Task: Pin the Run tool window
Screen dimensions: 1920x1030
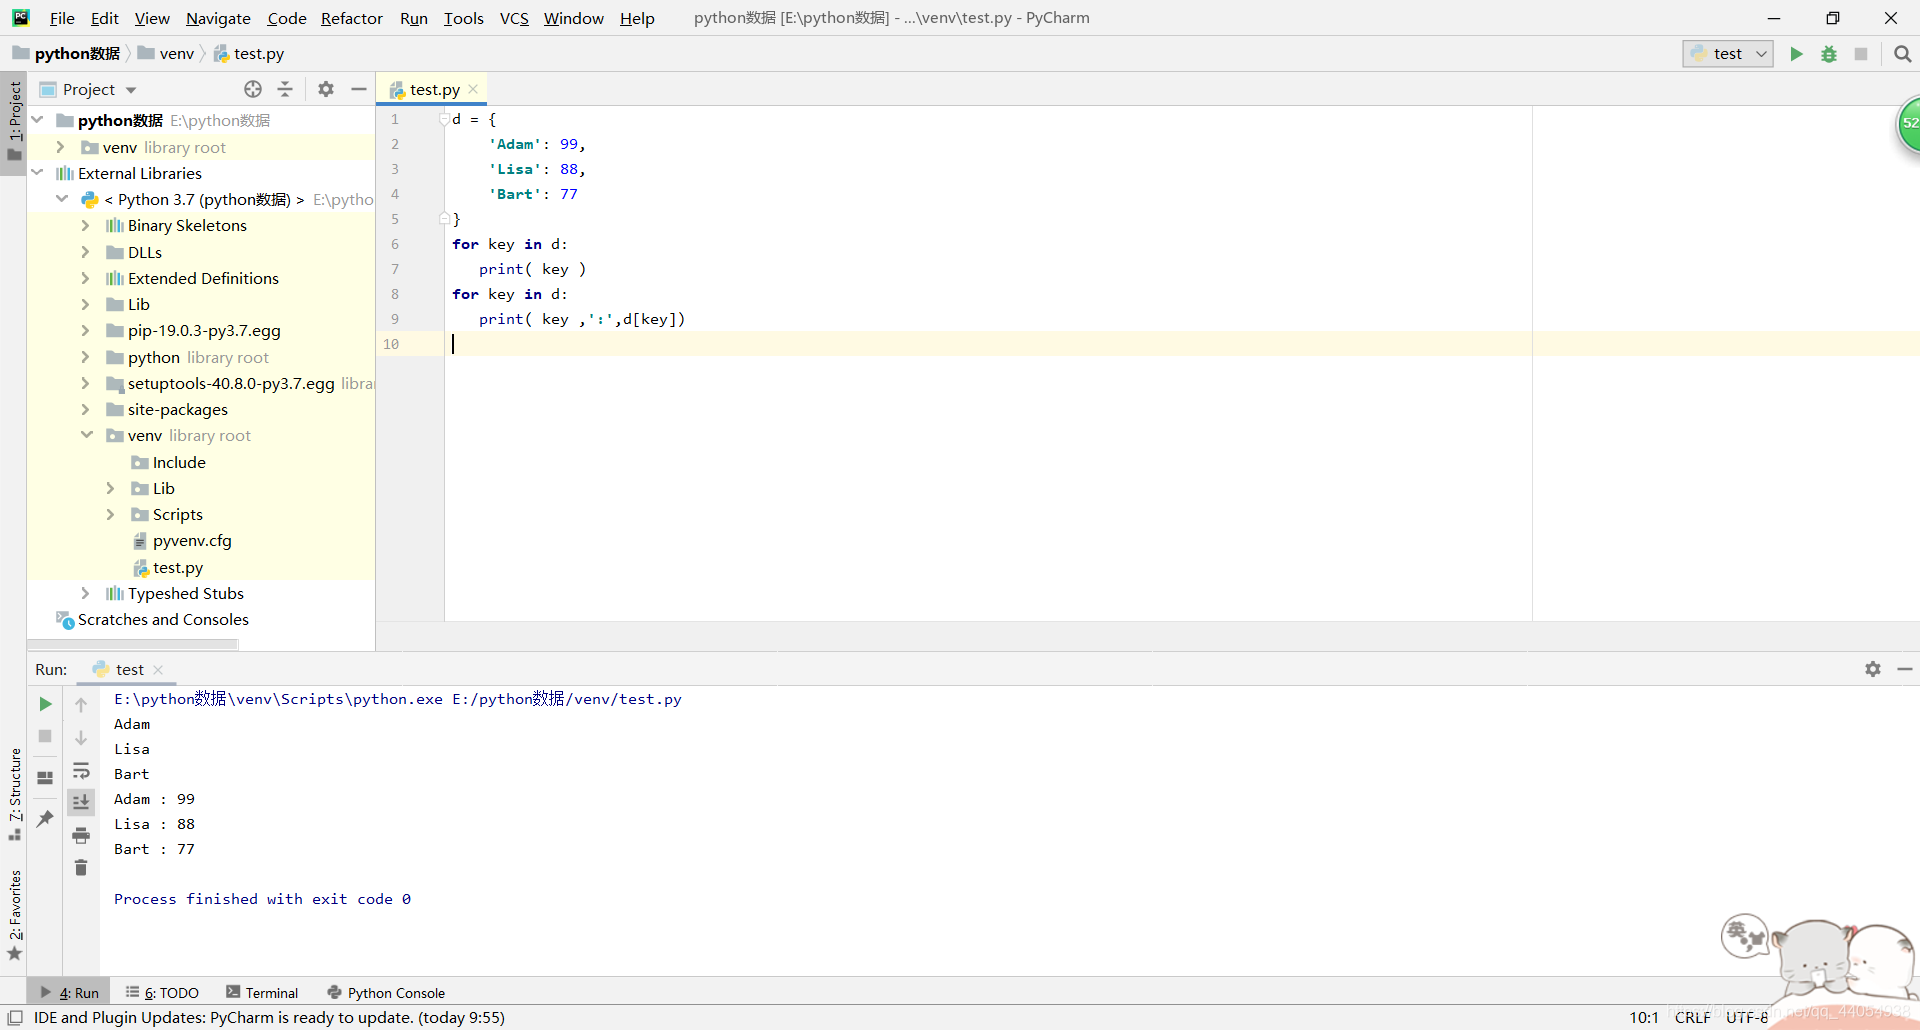Action: 44,818
